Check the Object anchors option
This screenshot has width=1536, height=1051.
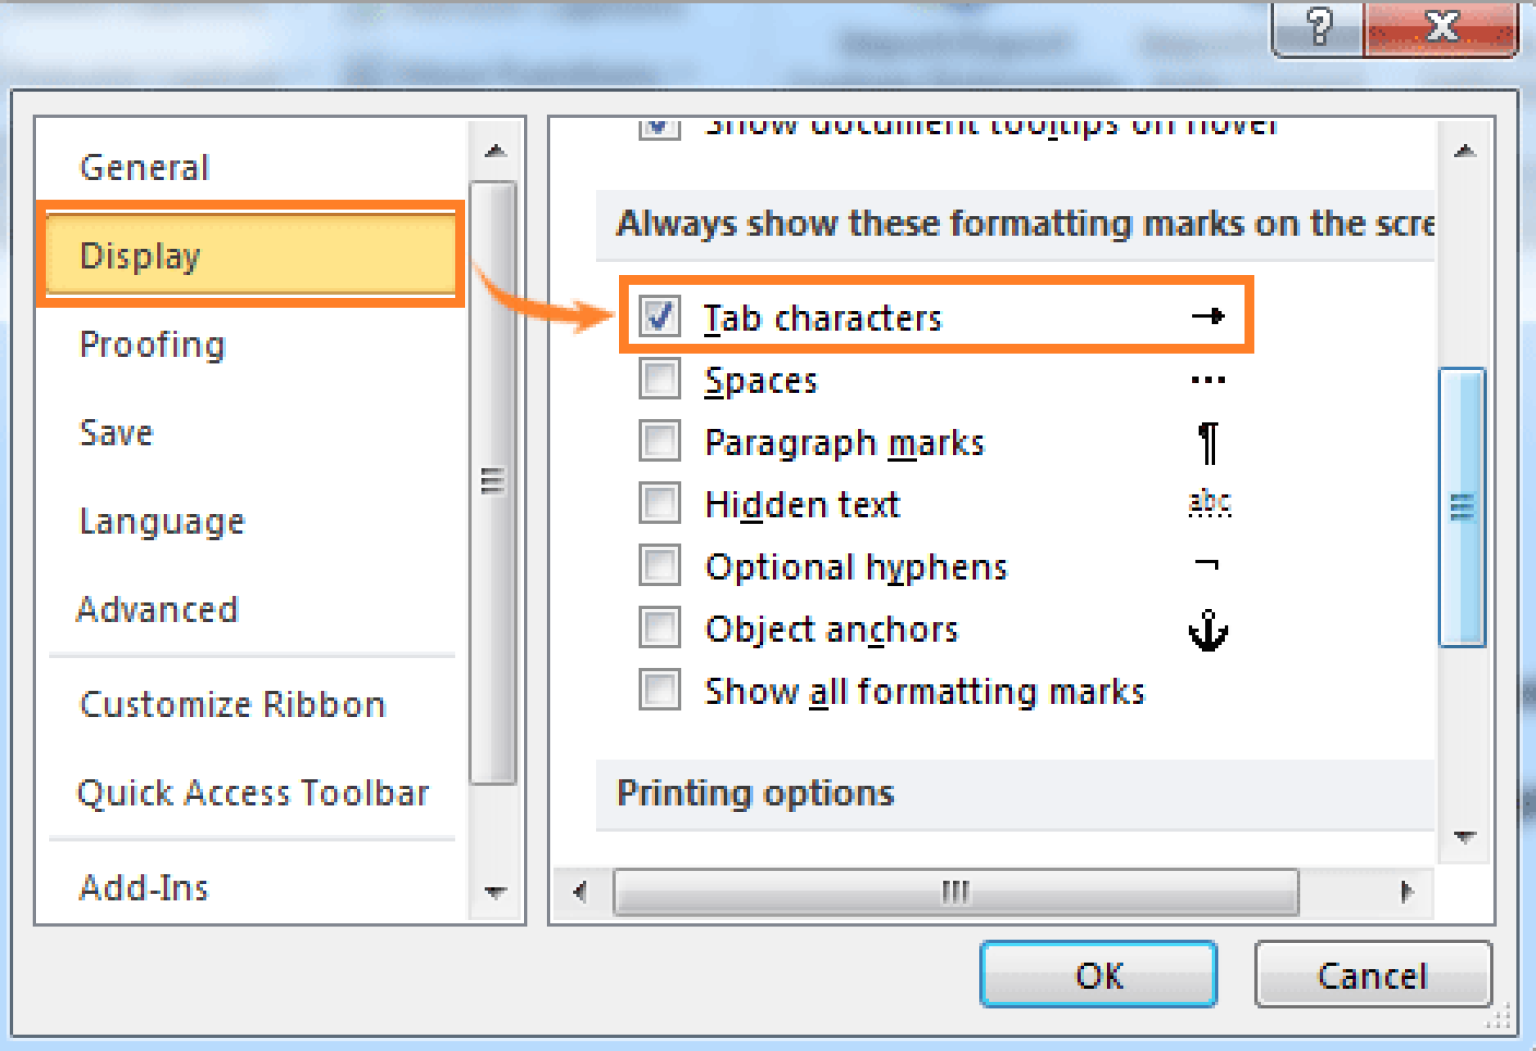coord(659,627)
